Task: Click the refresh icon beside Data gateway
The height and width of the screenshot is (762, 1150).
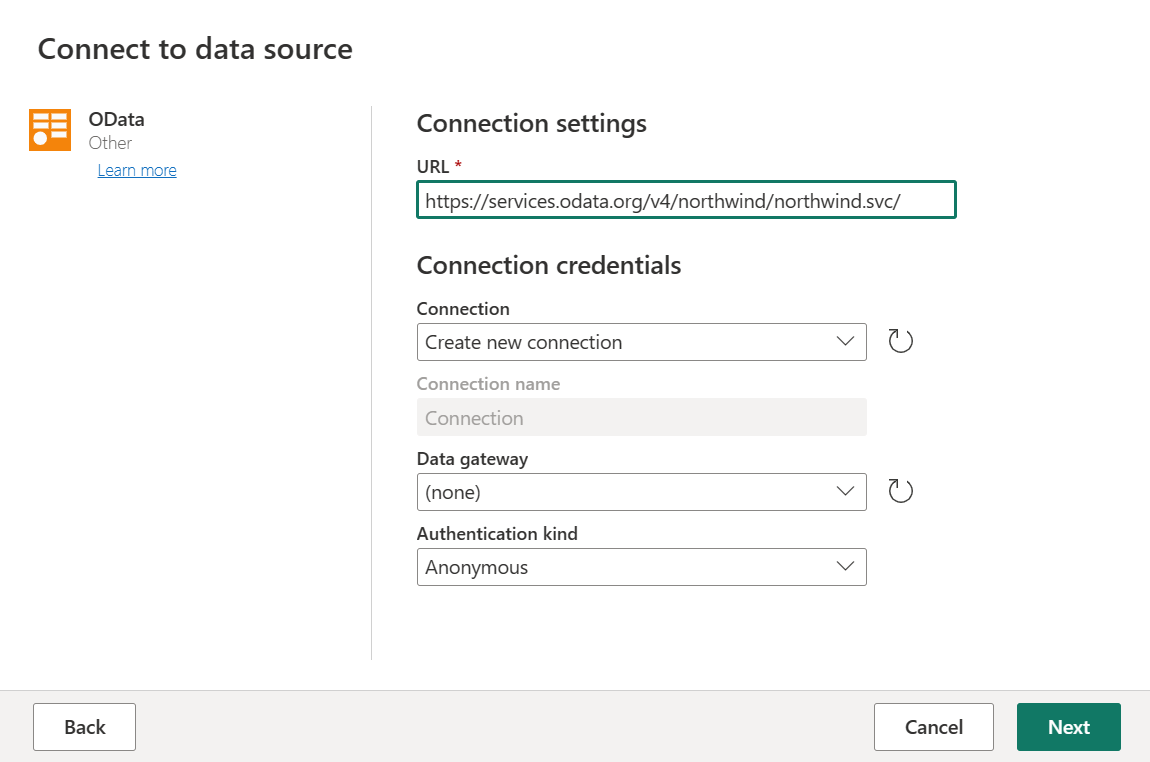Action: (899, 490)
